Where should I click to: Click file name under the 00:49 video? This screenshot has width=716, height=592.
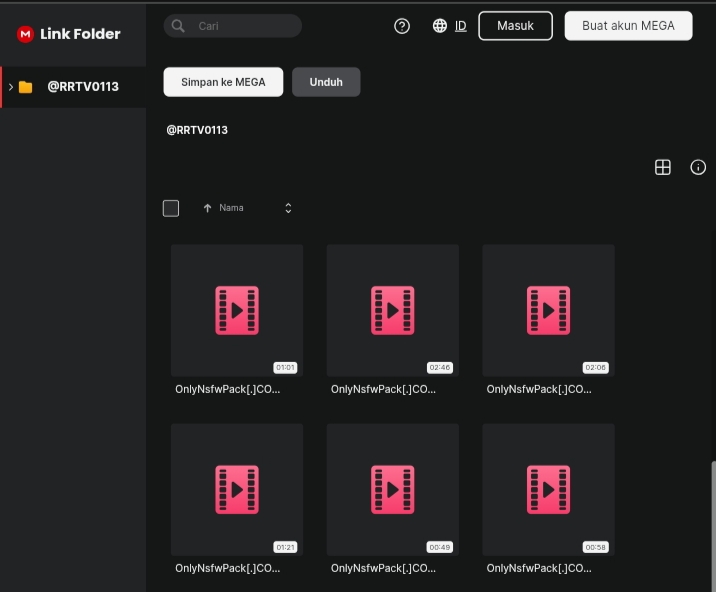tap(383, 568)
